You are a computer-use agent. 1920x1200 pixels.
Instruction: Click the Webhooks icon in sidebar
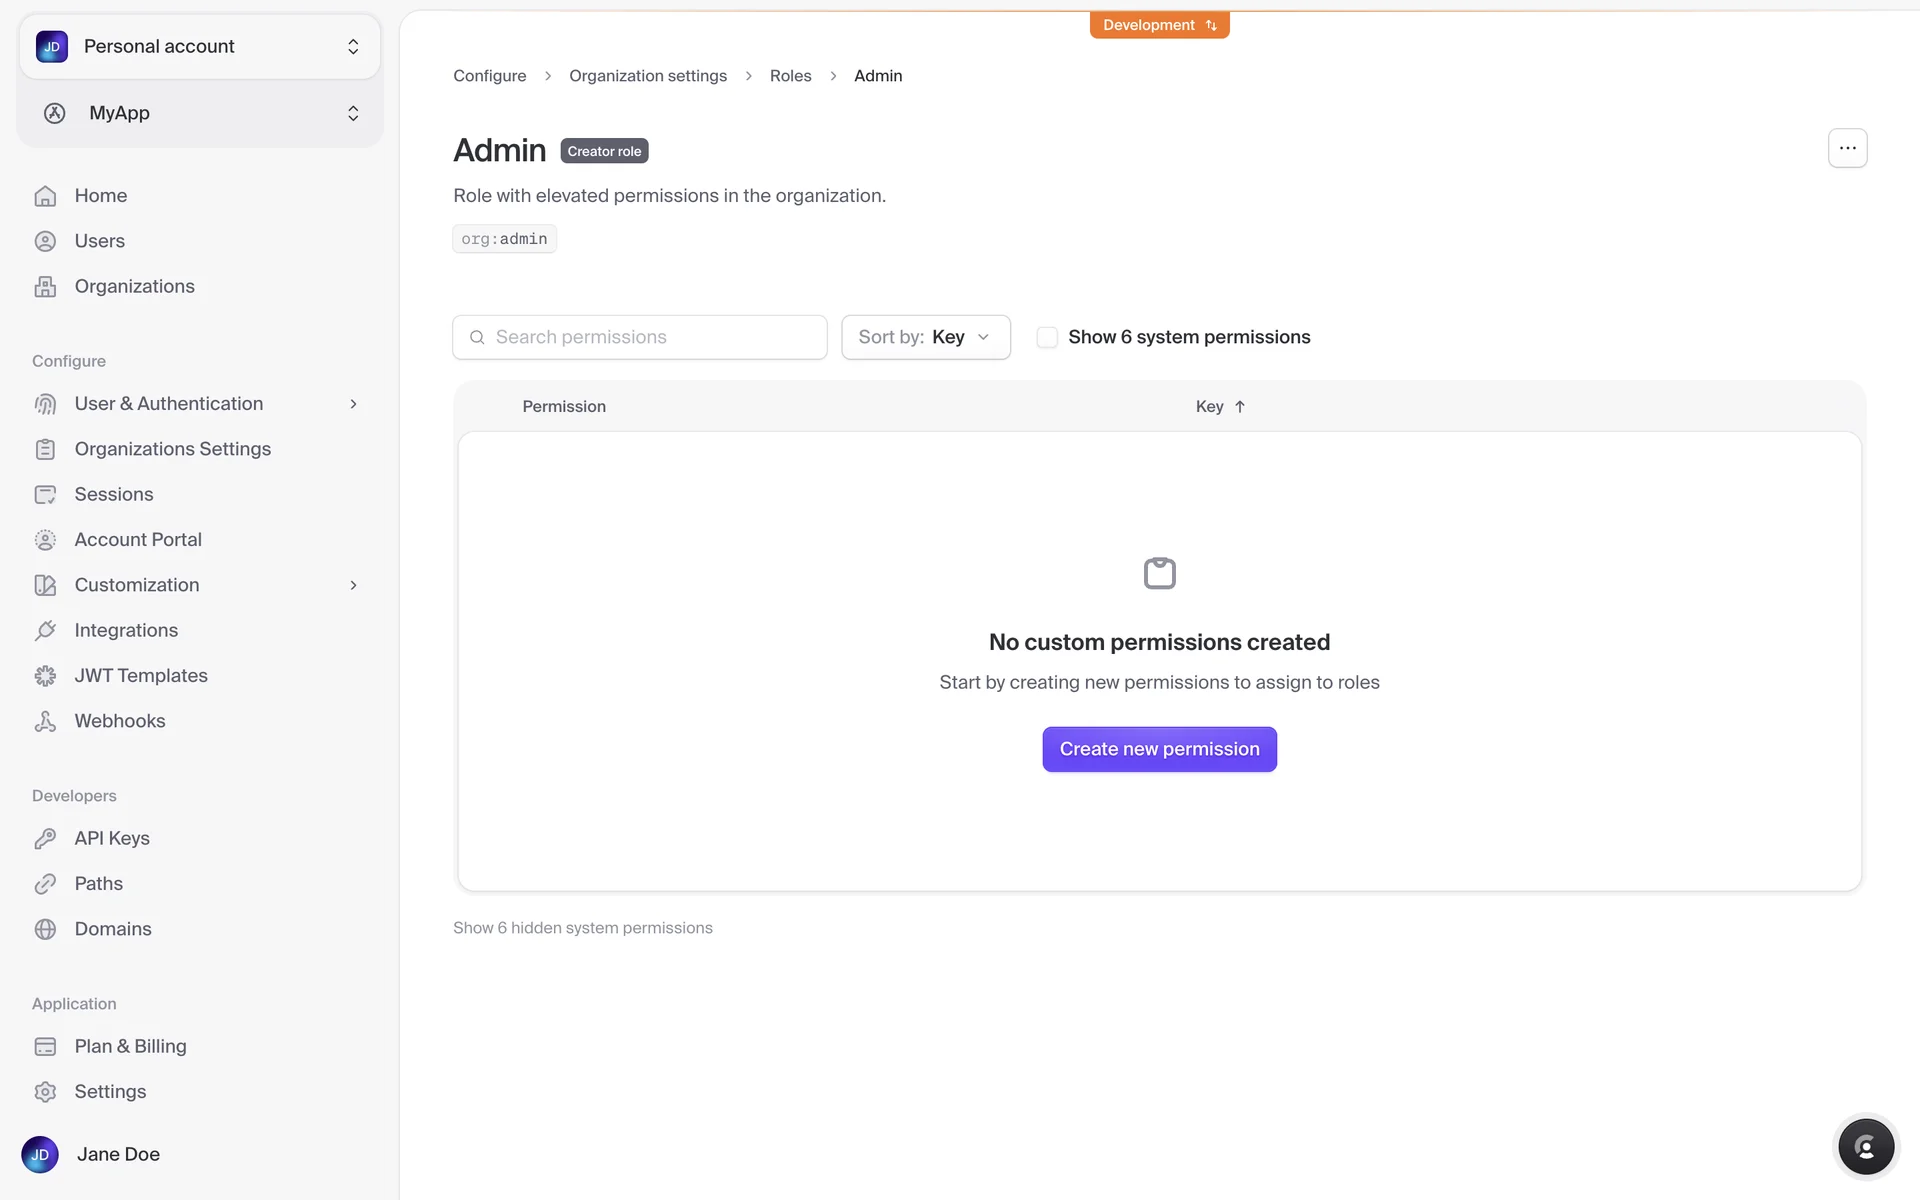[x=45, y=721]
